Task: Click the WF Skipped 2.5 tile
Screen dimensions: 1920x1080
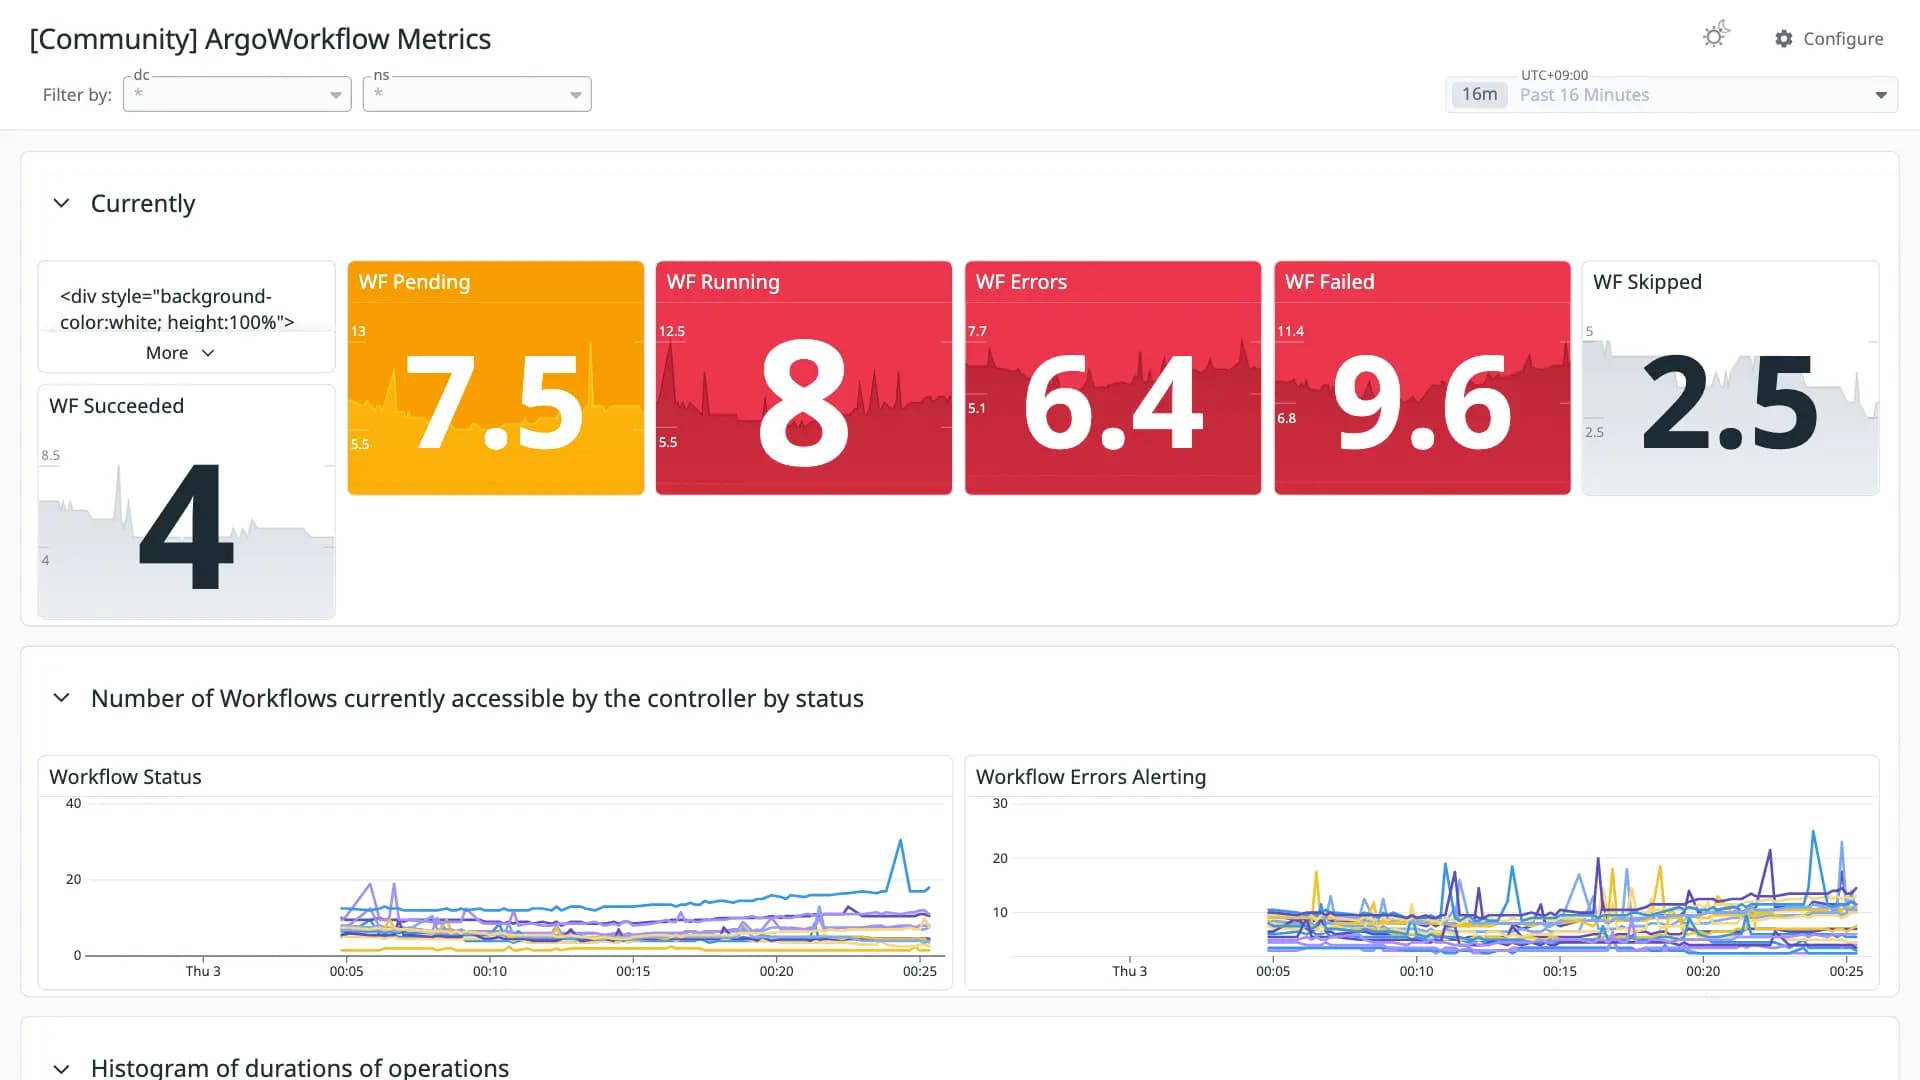Action: pyautogui.click(x=1731, y=378)
